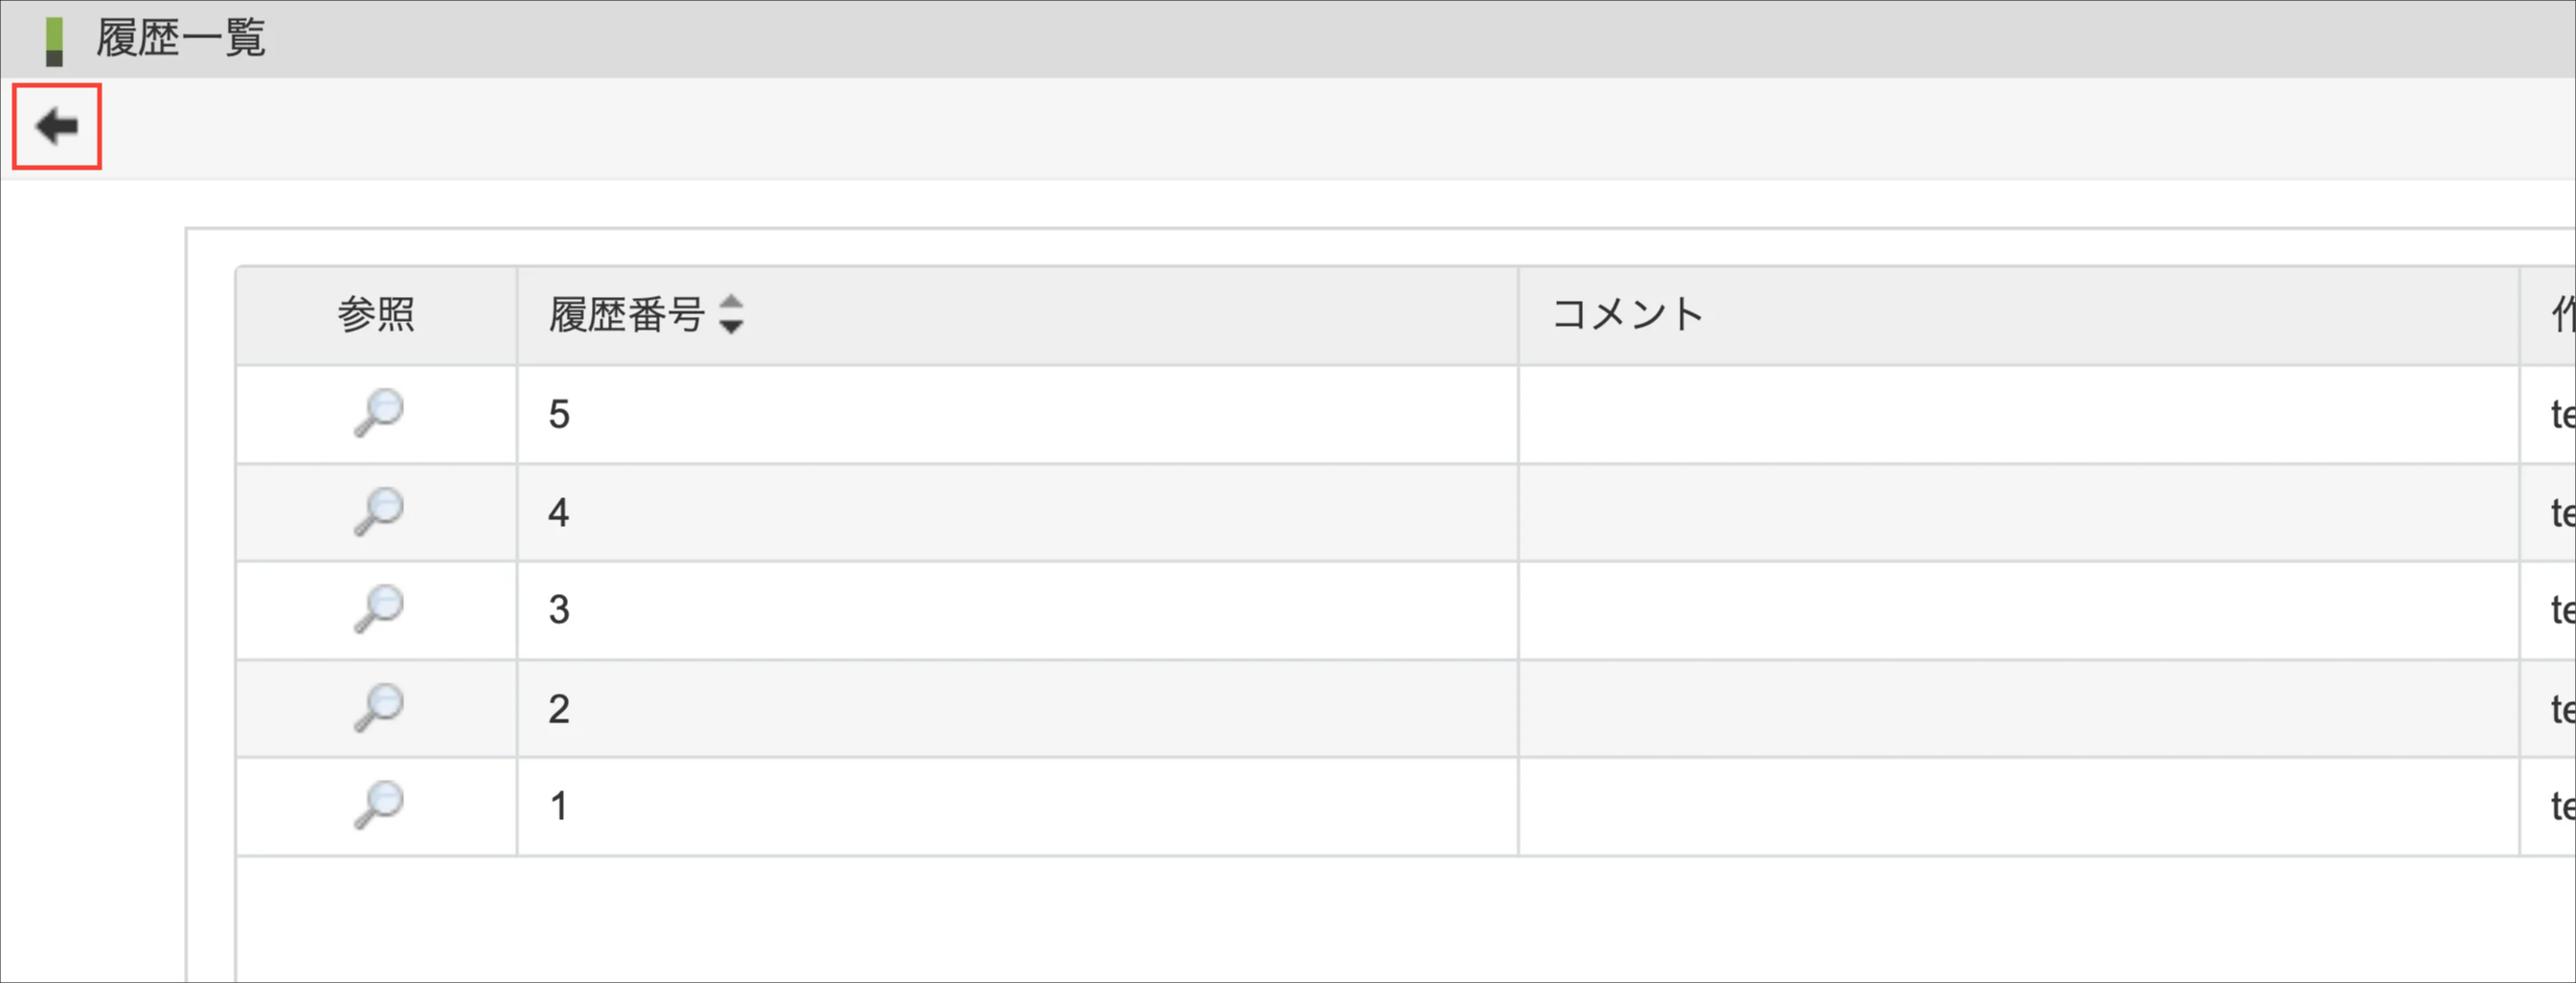Click the 参照 column header
Image resolution: width=2576 pixels, height=983 pixels.
tap(376, 314)
